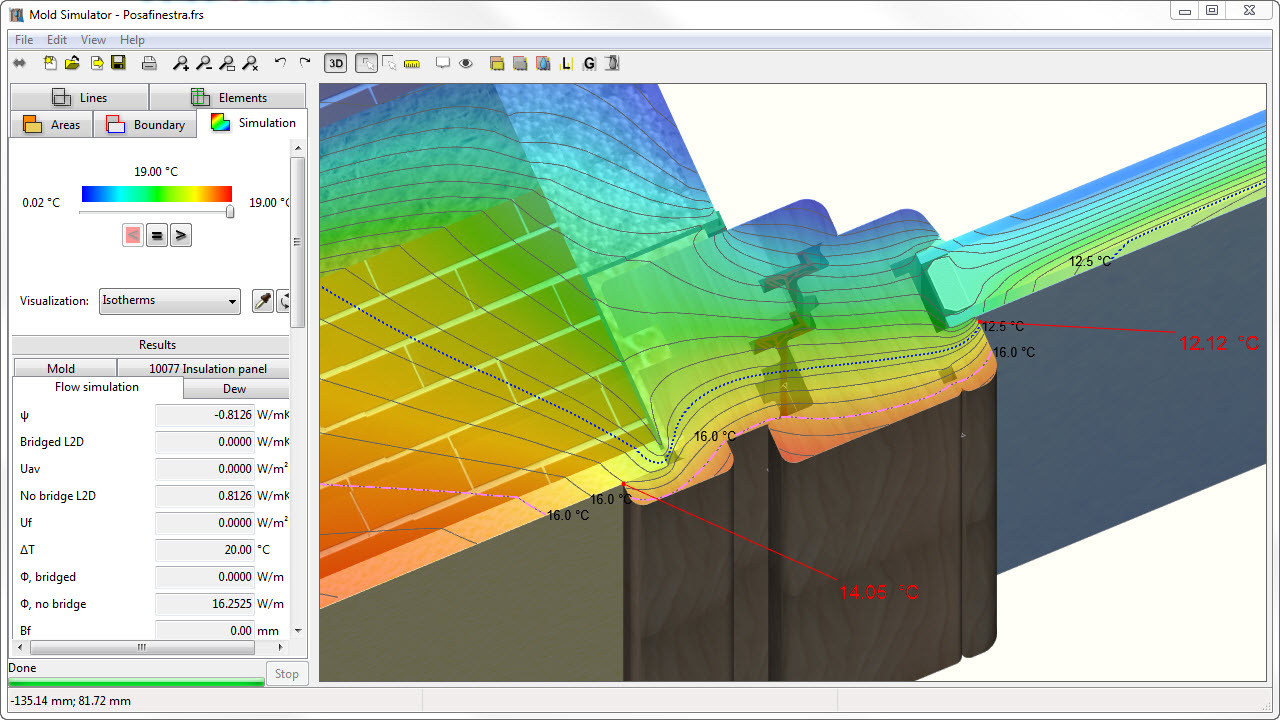This screenshot has height=720, width=1280.
Task: Click the ΔT value field
Action: [x=205, y=550]
